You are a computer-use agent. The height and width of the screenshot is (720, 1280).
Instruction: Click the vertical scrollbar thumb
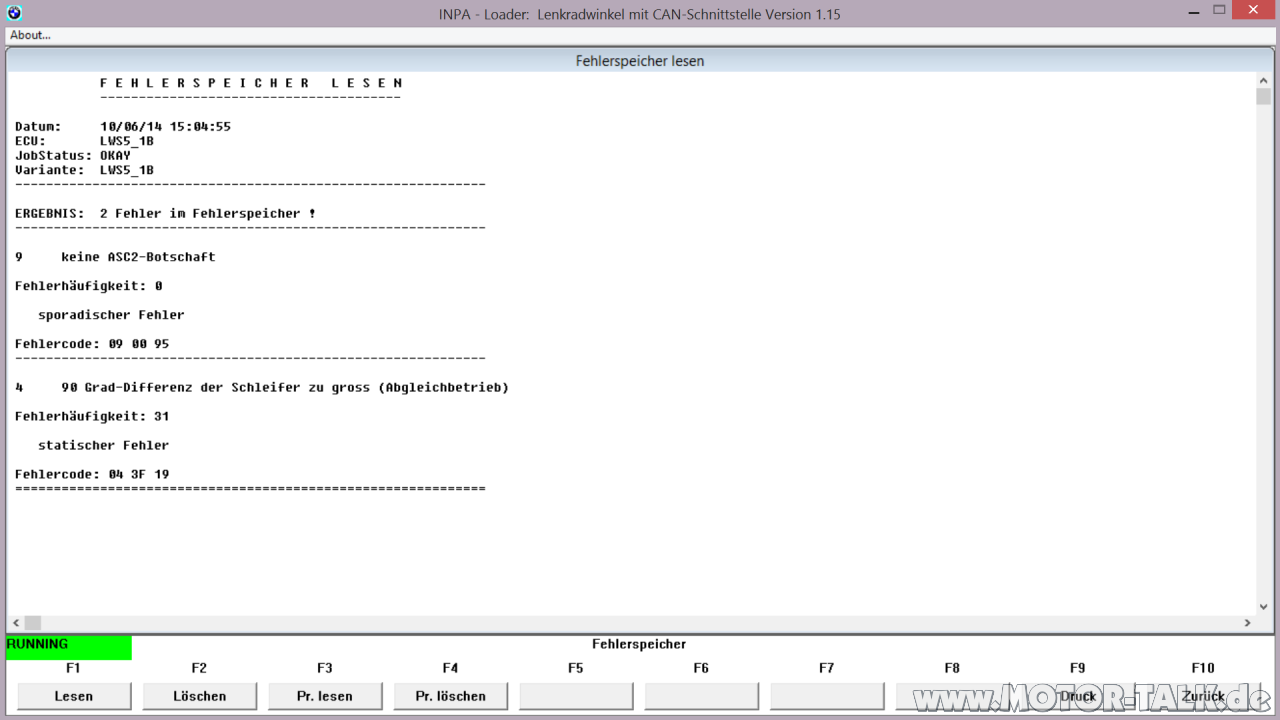click(1263, 97)
